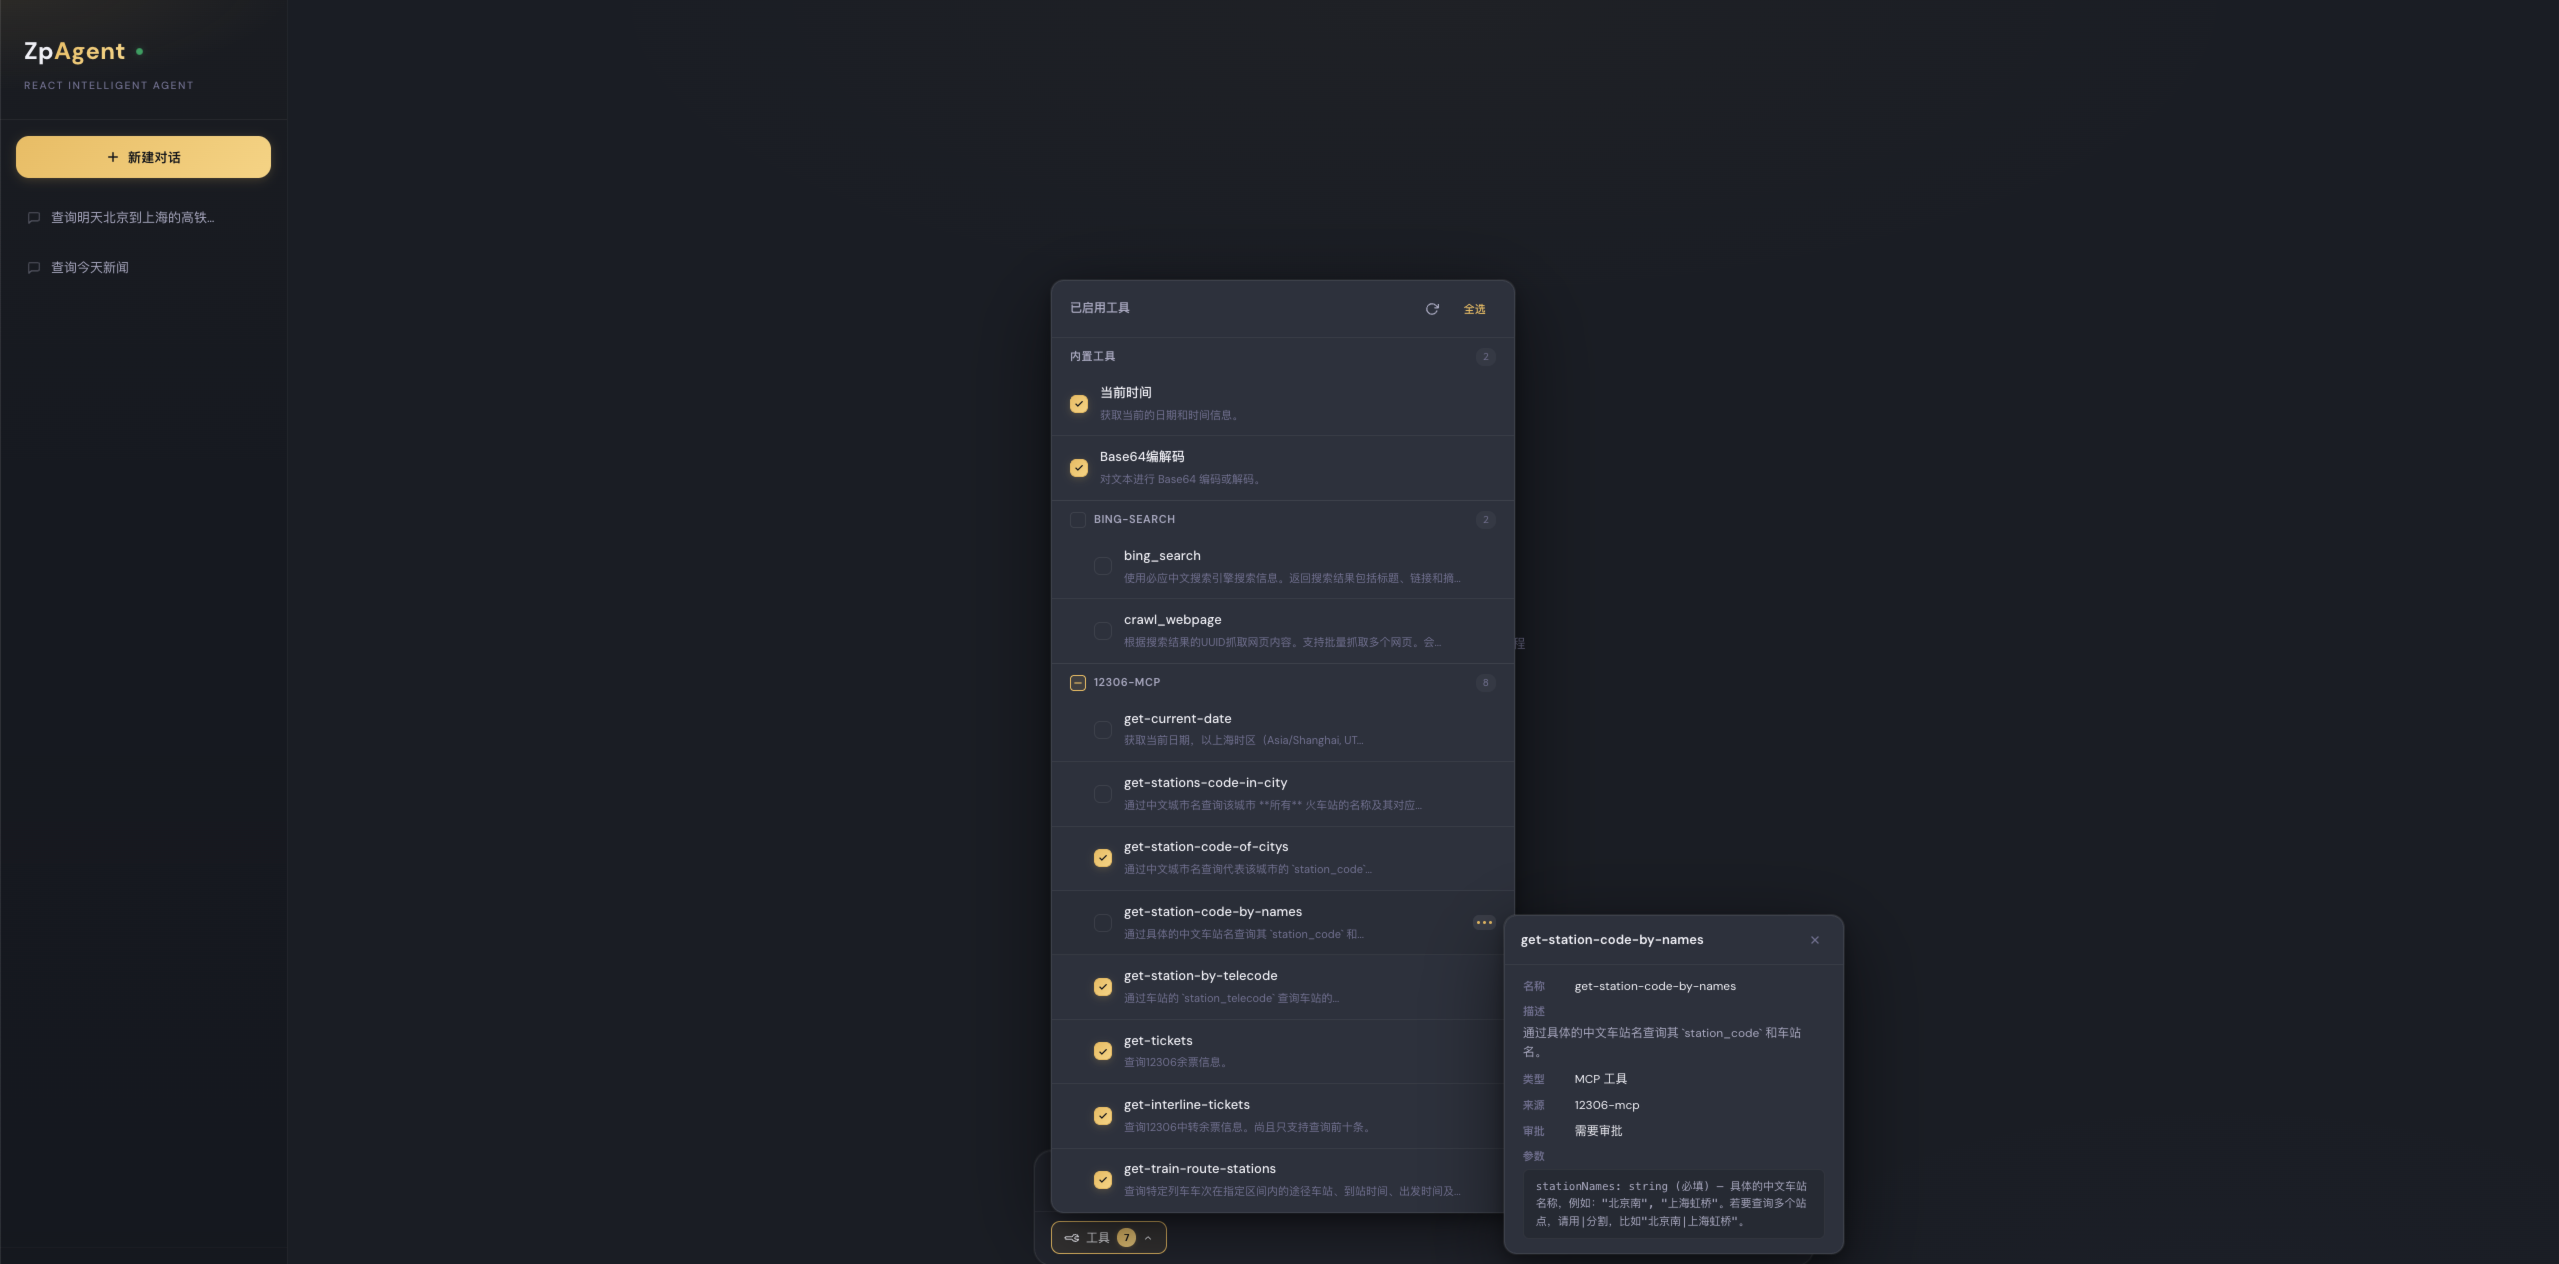Enable the crawl_webpage tool checkbox
This screenshot has height=1264, width=2559.
(x=1102, y=631)
